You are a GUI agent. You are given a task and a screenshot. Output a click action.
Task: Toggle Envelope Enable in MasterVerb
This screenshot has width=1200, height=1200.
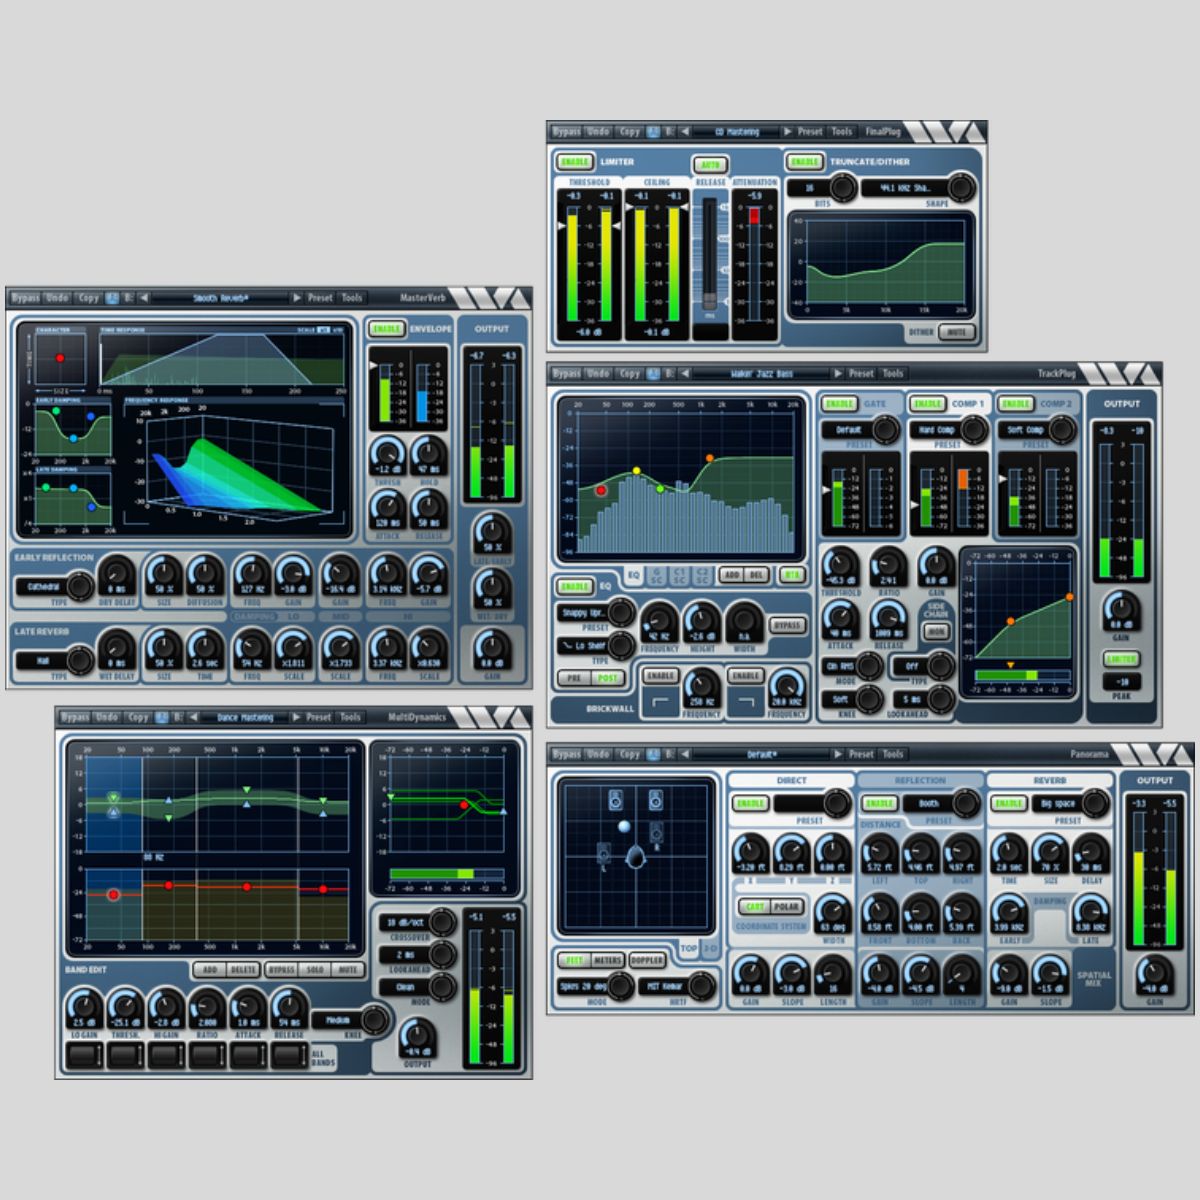tap(386, 328)
